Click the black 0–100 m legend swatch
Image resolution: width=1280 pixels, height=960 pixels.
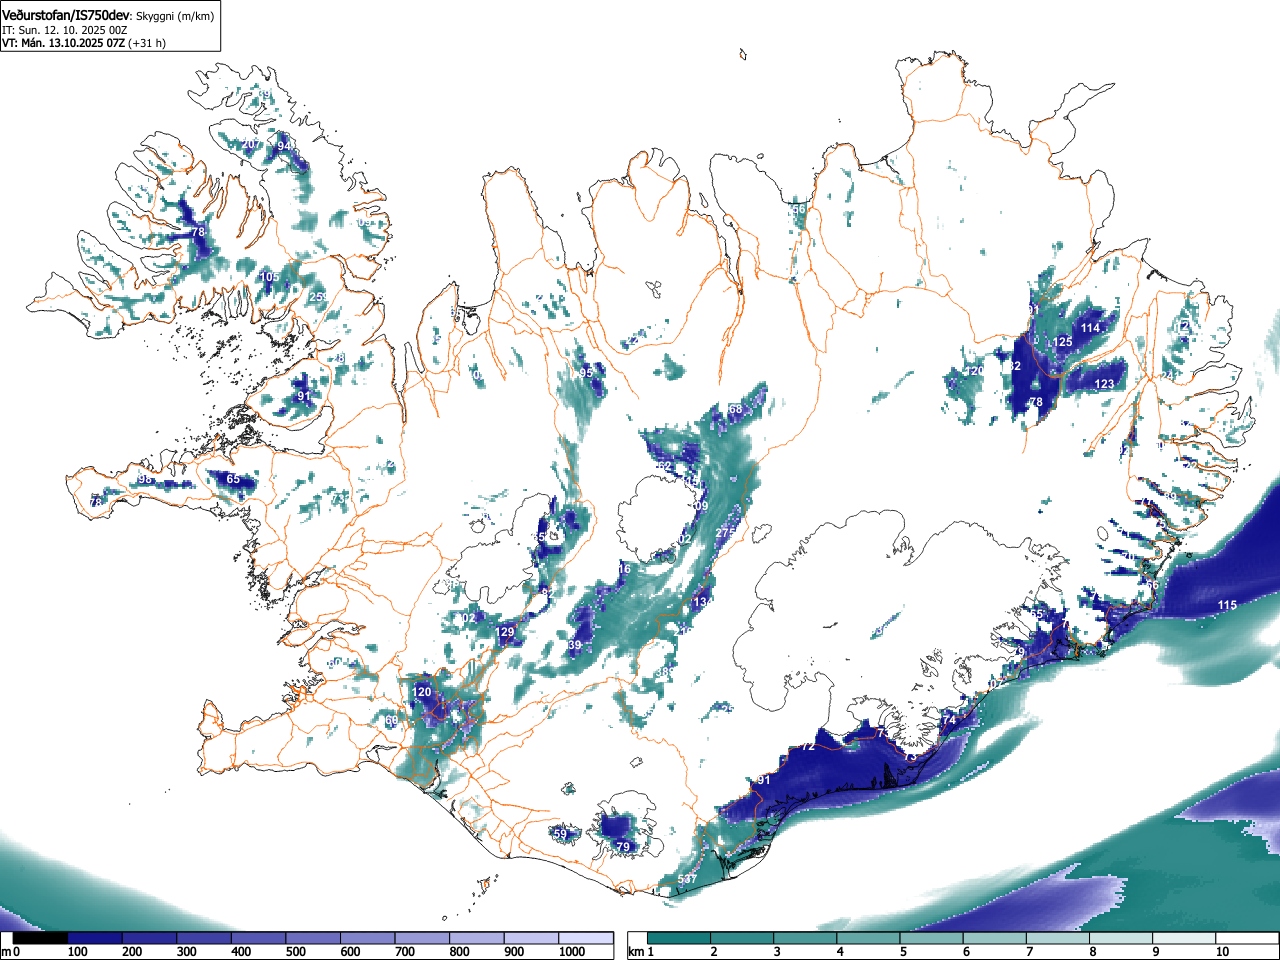coord(40,938)
